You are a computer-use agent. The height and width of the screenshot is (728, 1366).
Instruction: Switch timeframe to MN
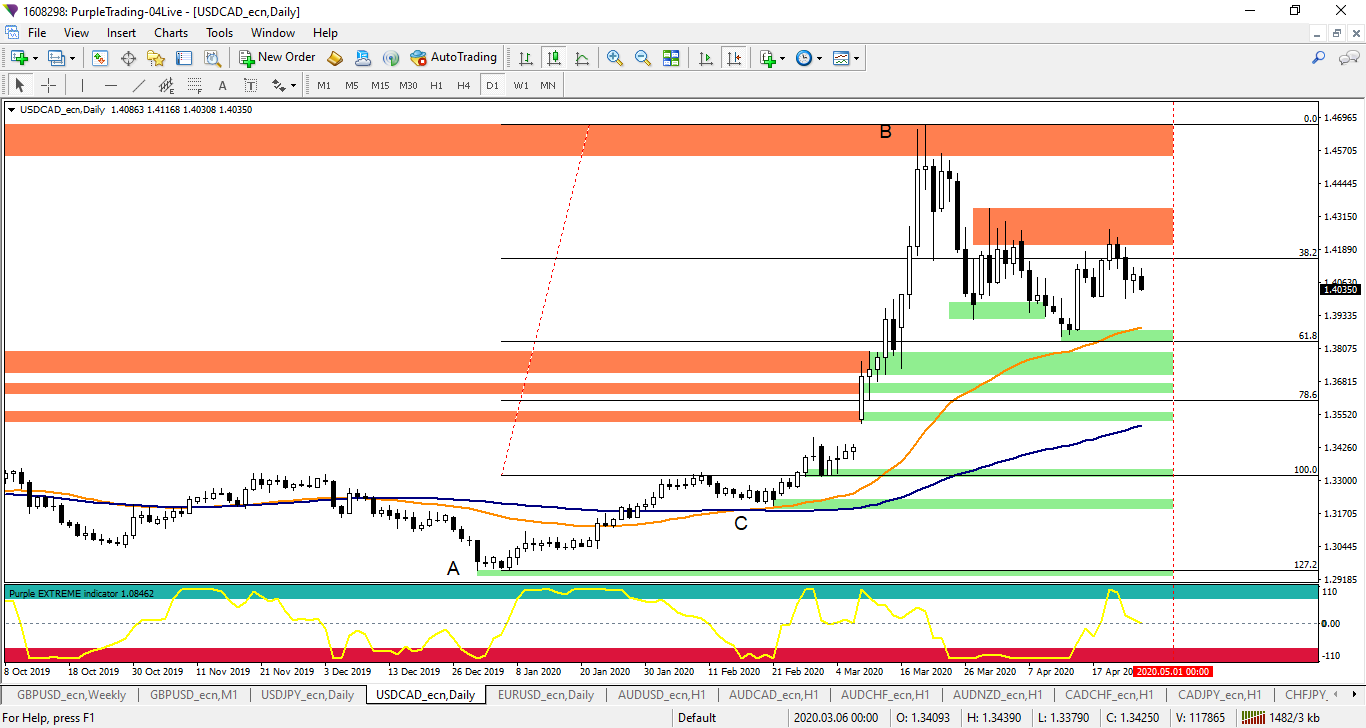(548, 85)
